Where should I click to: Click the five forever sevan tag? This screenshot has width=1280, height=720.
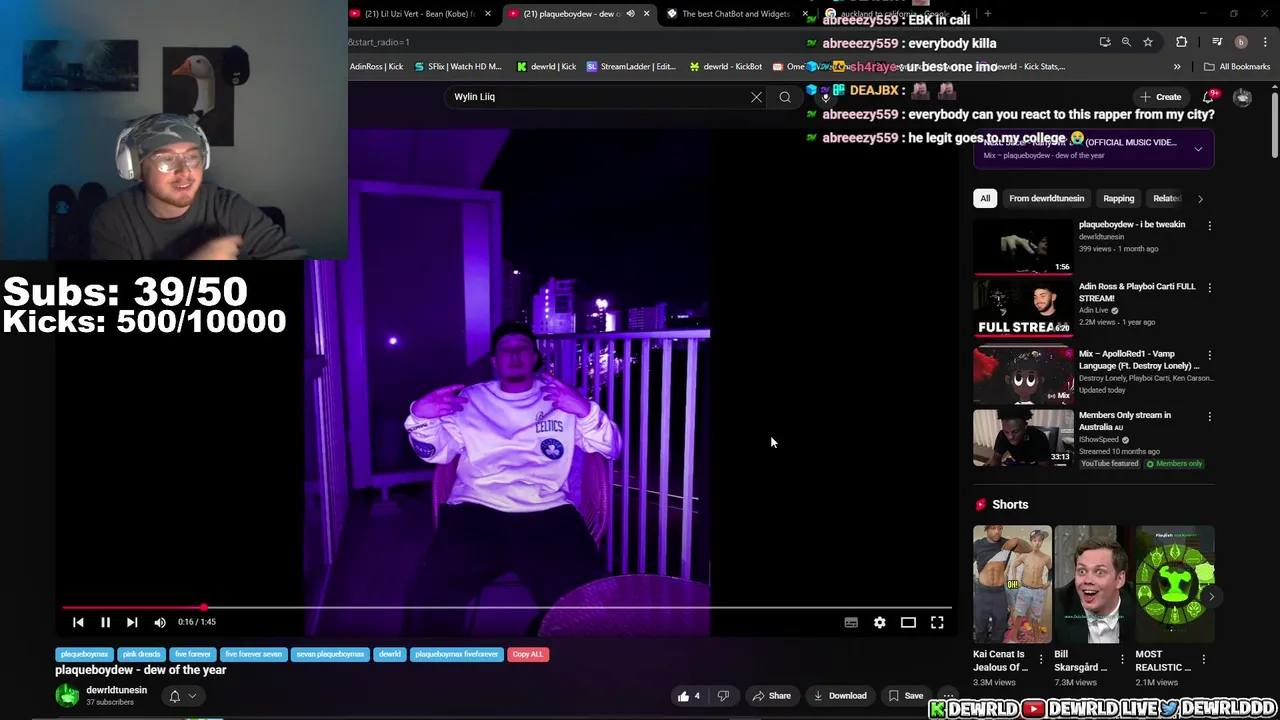(253, 654)
